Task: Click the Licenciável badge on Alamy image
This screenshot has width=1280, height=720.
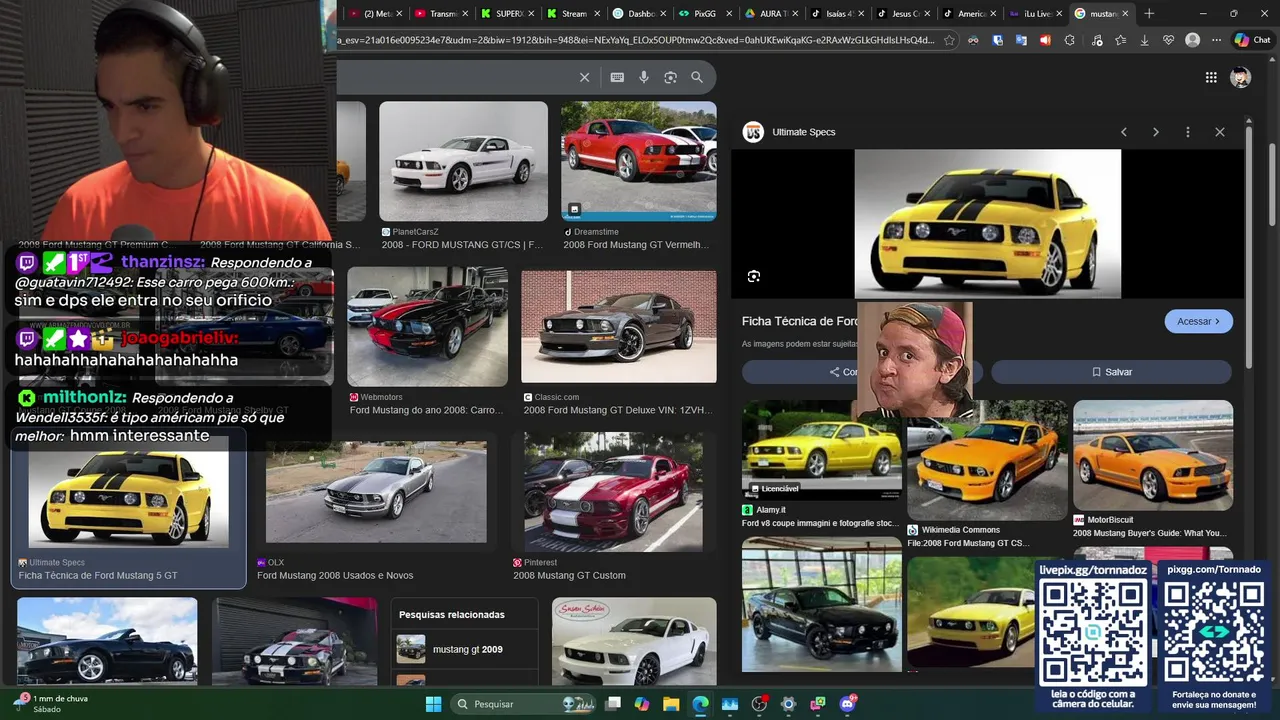Action: (x=775, y=489)
